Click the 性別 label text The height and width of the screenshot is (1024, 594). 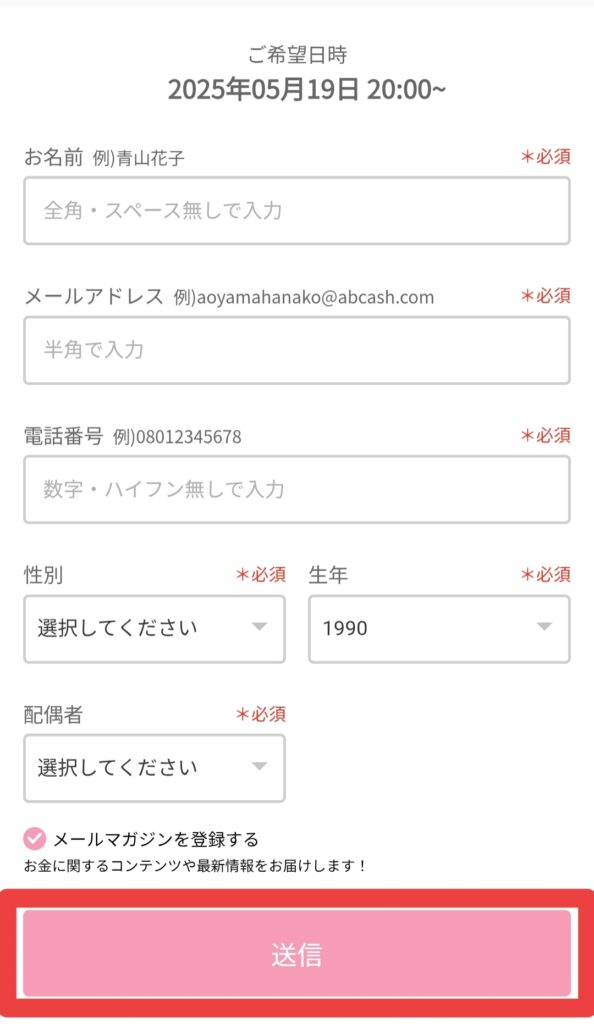[43, 575]
